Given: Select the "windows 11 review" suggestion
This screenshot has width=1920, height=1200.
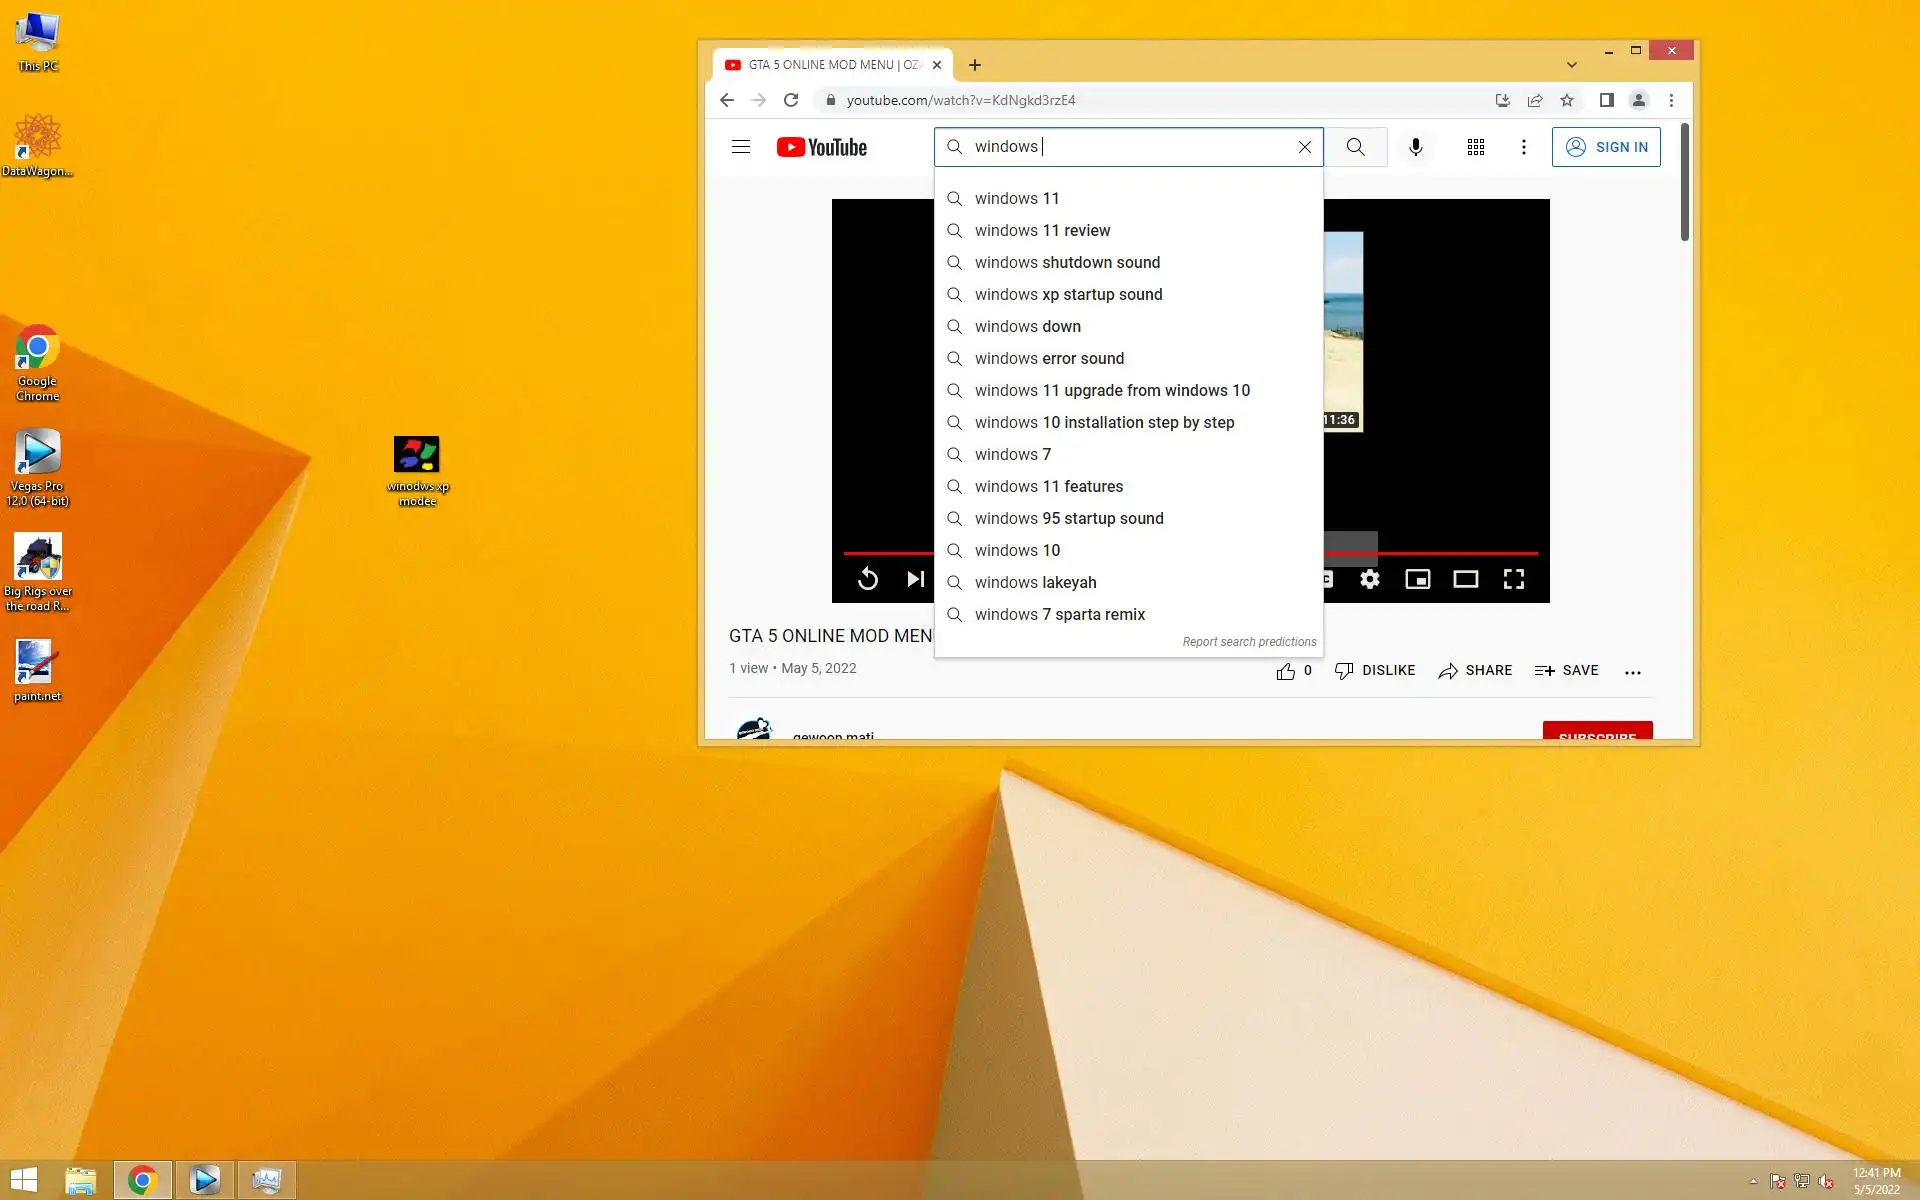Looking at the screenshot, I should 1042,231.
